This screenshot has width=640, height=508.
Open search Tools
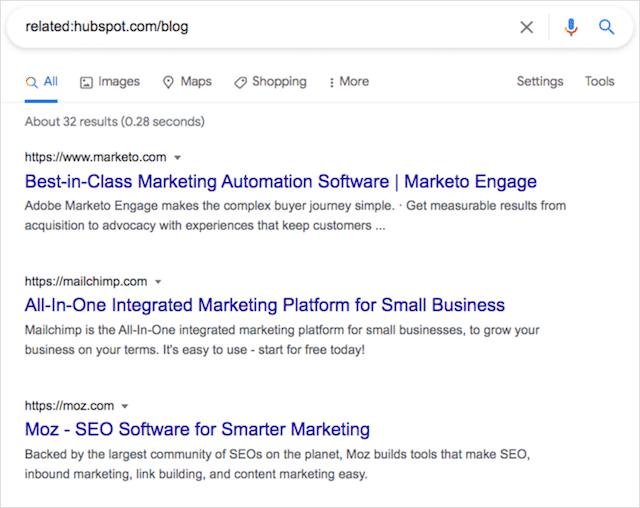click(x=600, y=82)
